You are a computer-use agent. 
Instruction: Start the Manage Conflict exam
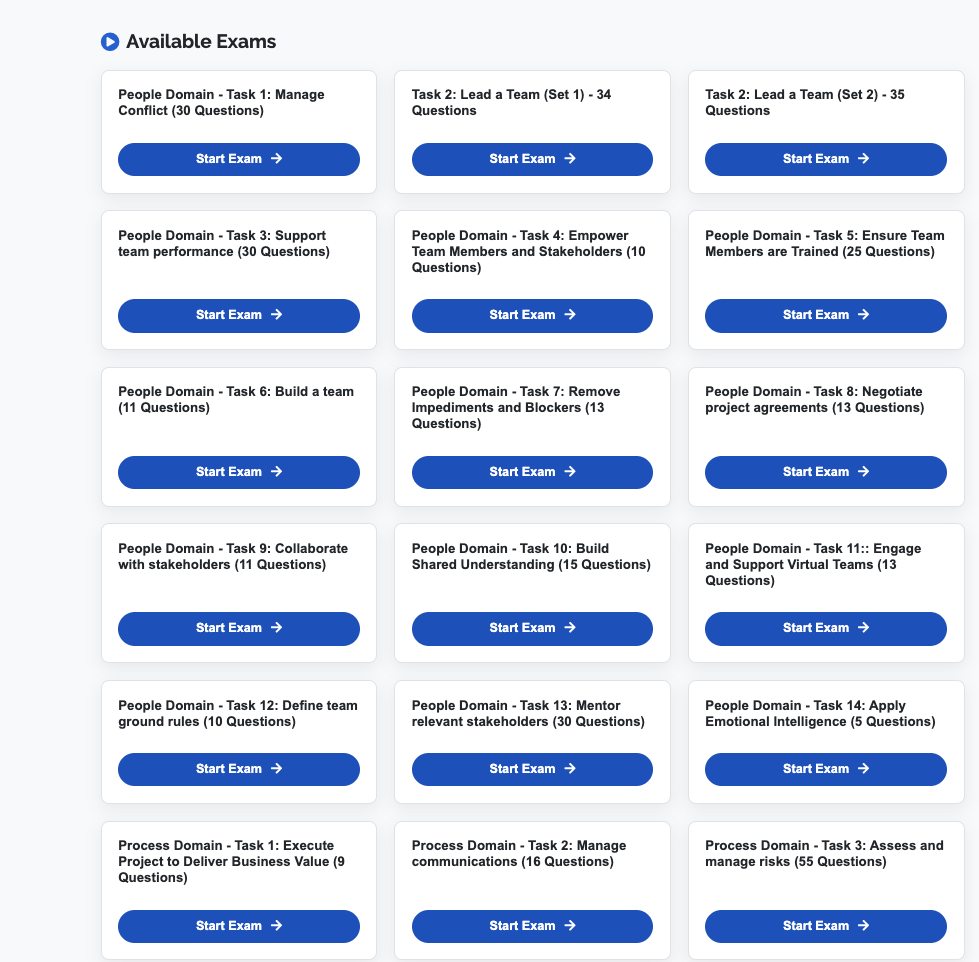coord(238,159)
